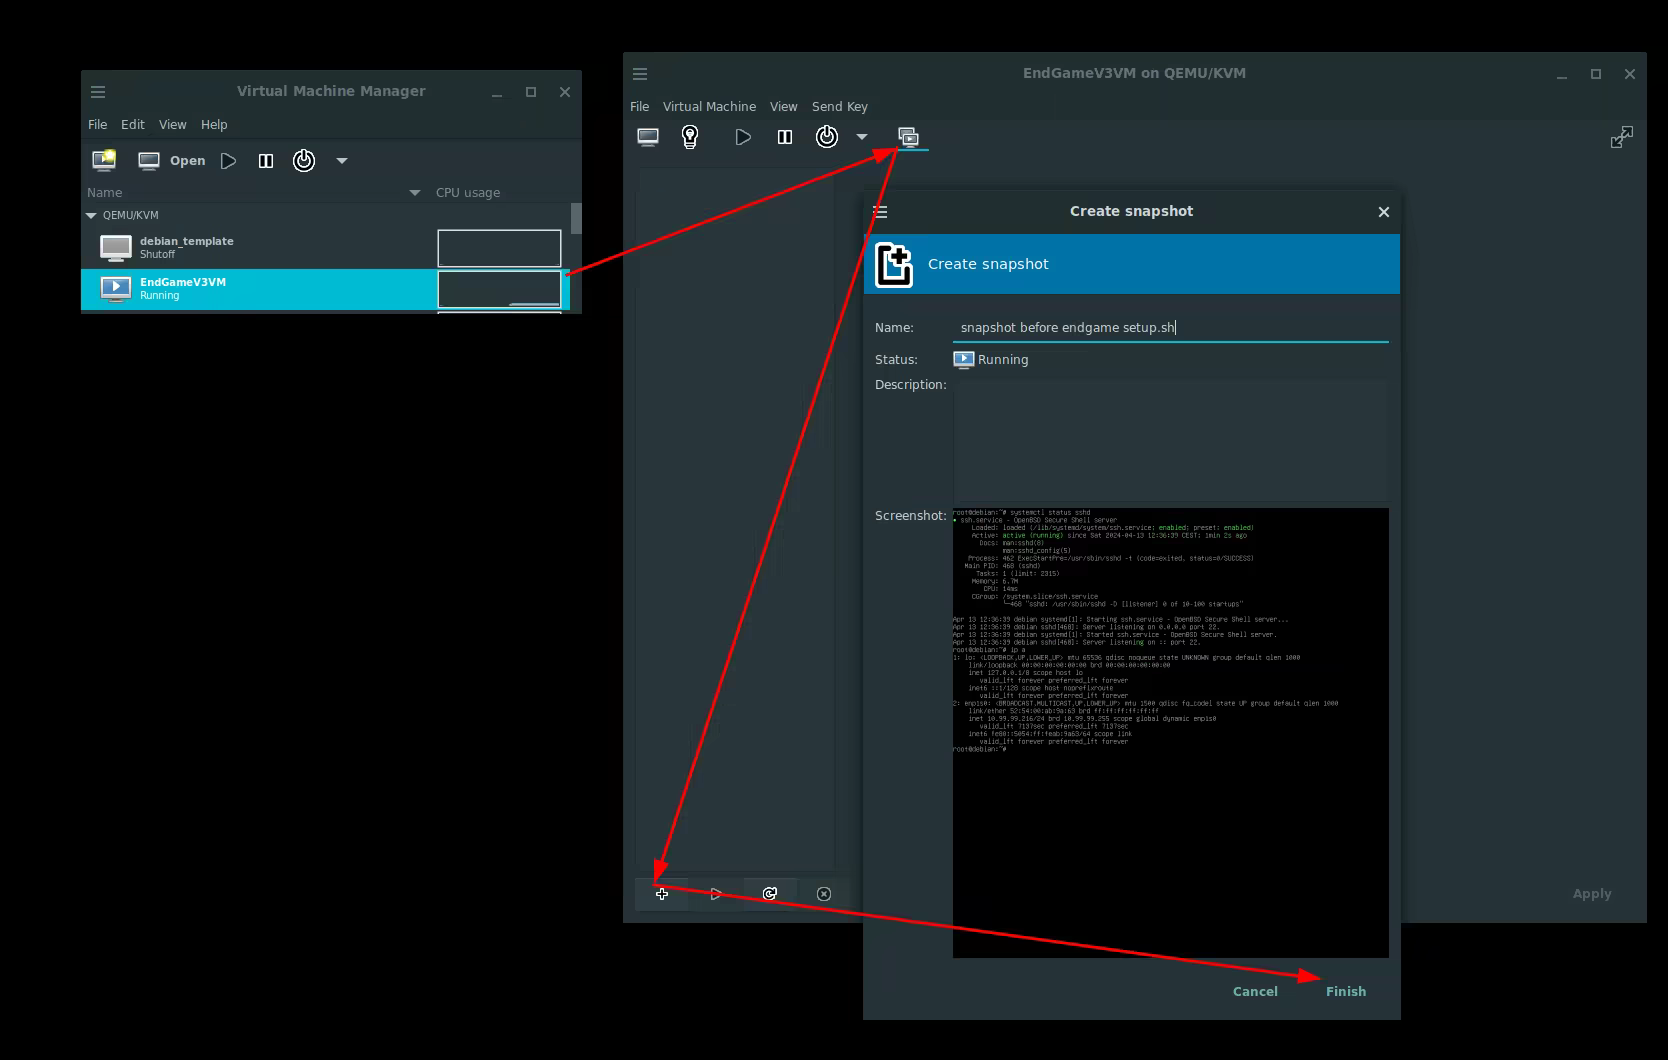The width and height of the screenshot is (1668, 1060).
Task: Open the Send Key menu
Action: click(x=839, y=106)
